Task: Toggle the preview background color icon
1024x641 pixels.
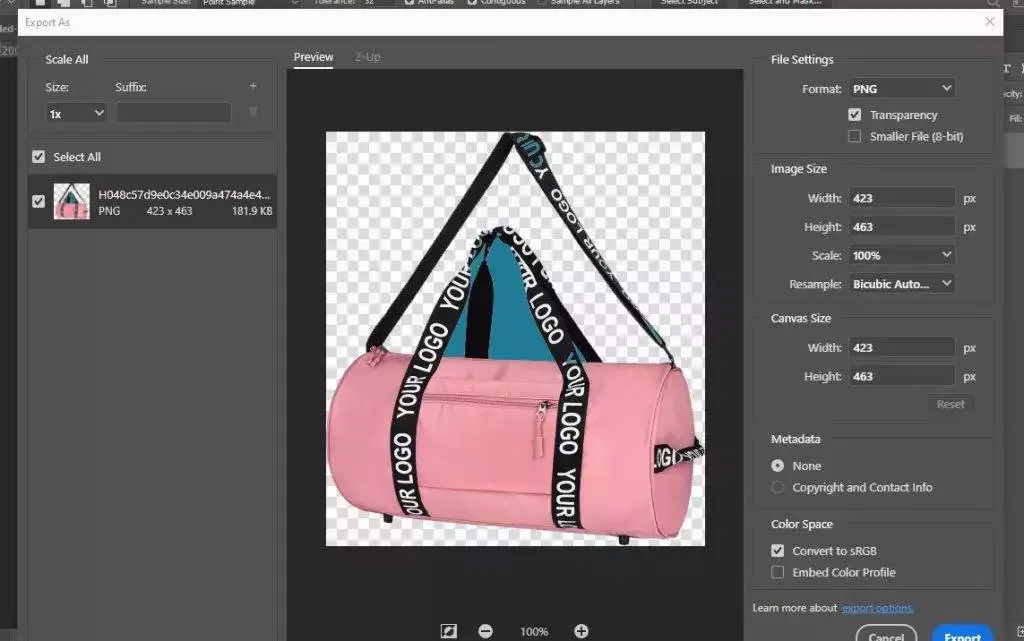Action: coord(448,631)
